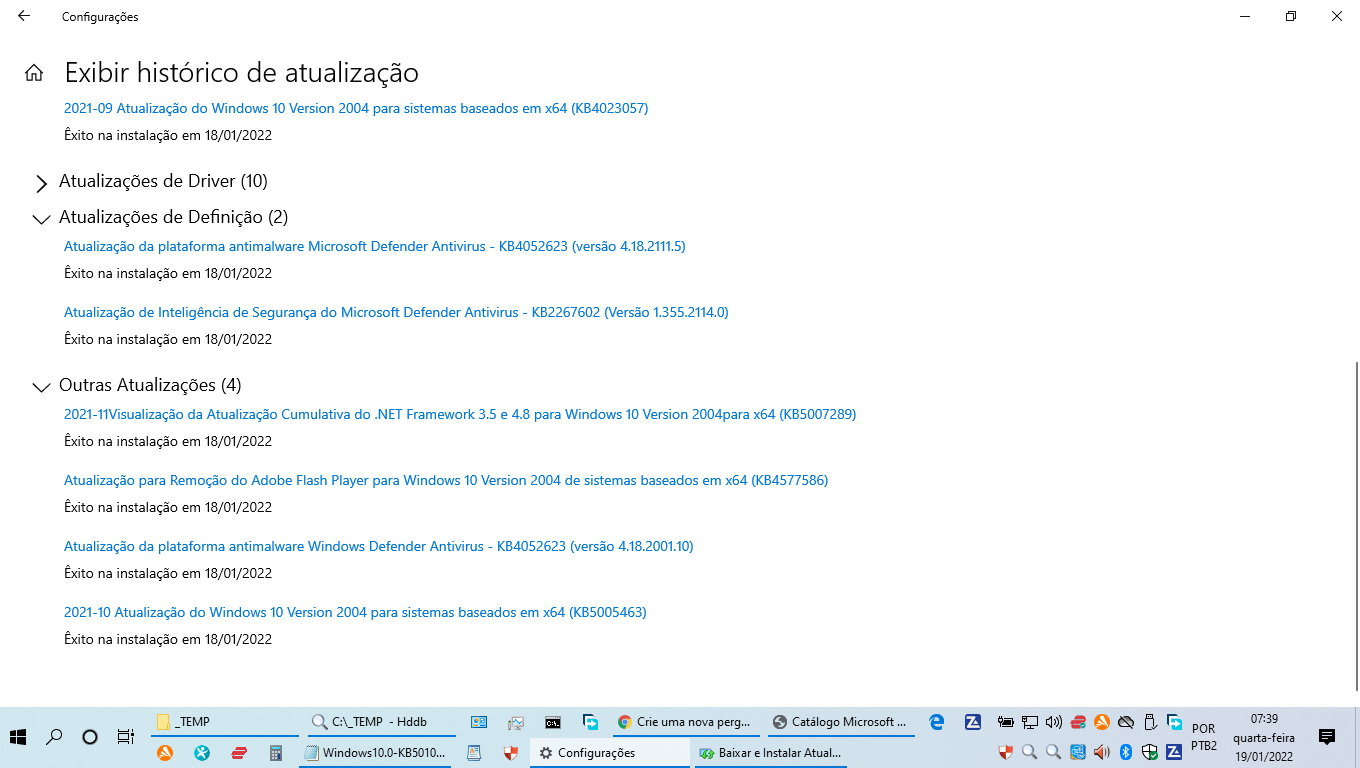
Task: Open the Windows Start menu
Action: click(18, 737)
